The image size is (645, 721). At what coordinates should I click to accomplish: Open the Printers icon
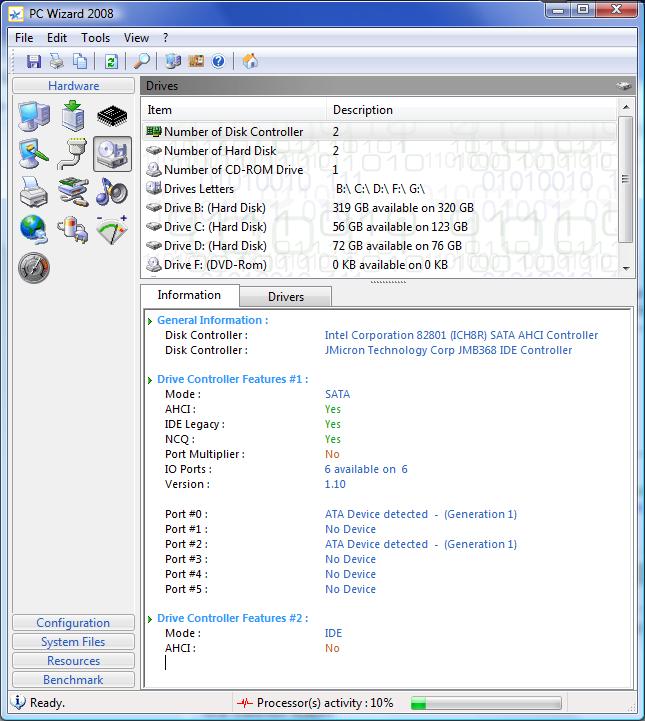34,191
